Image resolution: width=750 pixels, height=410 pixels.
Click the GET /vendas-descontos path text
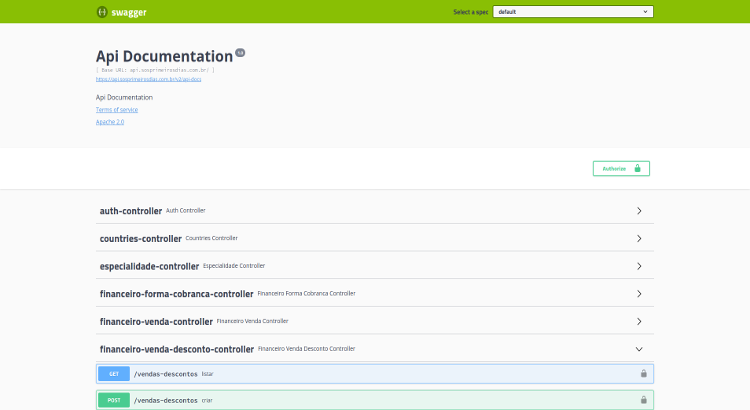[165, 374]
